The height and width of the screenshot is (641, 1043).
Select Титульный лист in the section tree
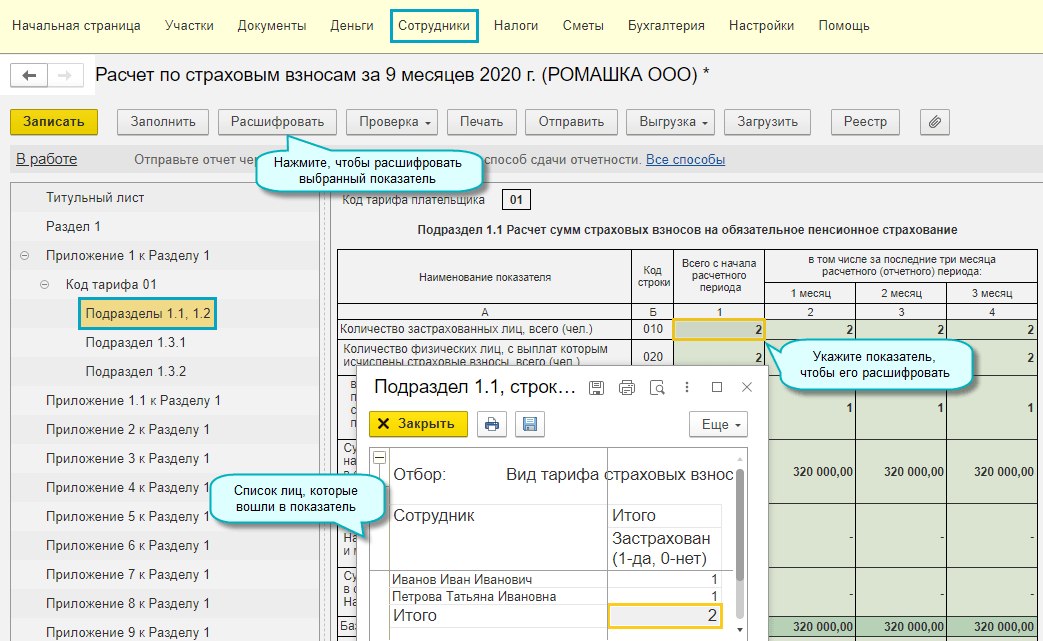tap(95, 197)
